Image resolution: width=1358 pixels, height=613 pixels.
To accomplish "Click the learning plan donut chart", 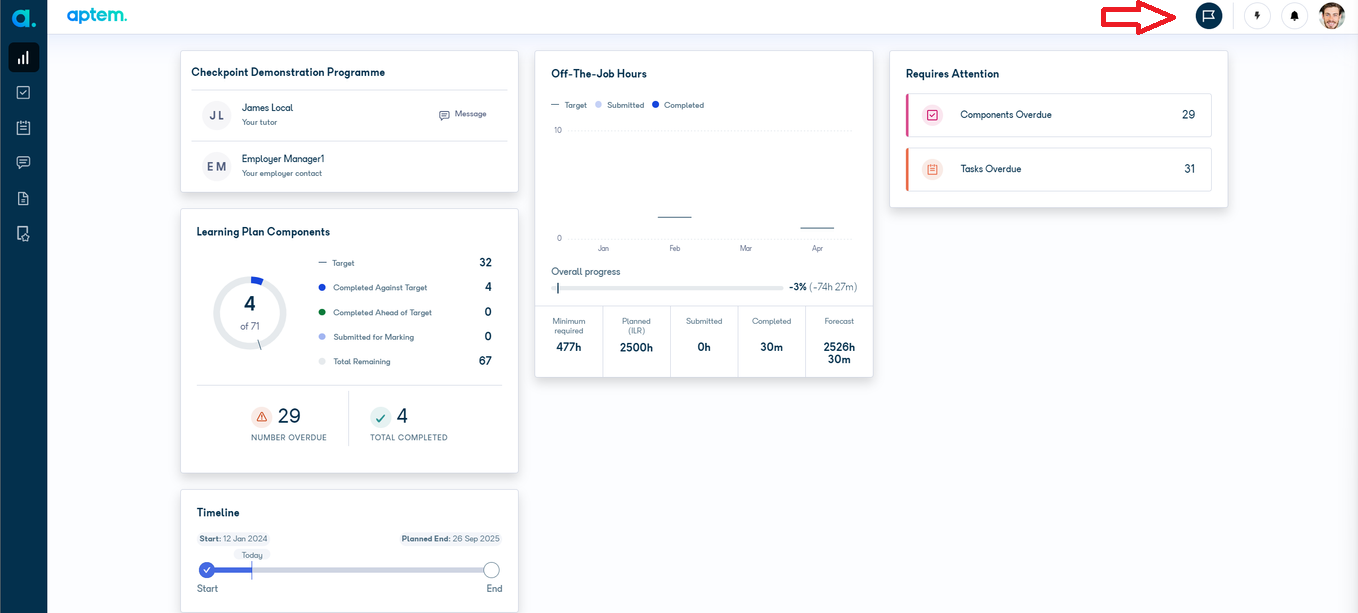I will click(250, 313).
